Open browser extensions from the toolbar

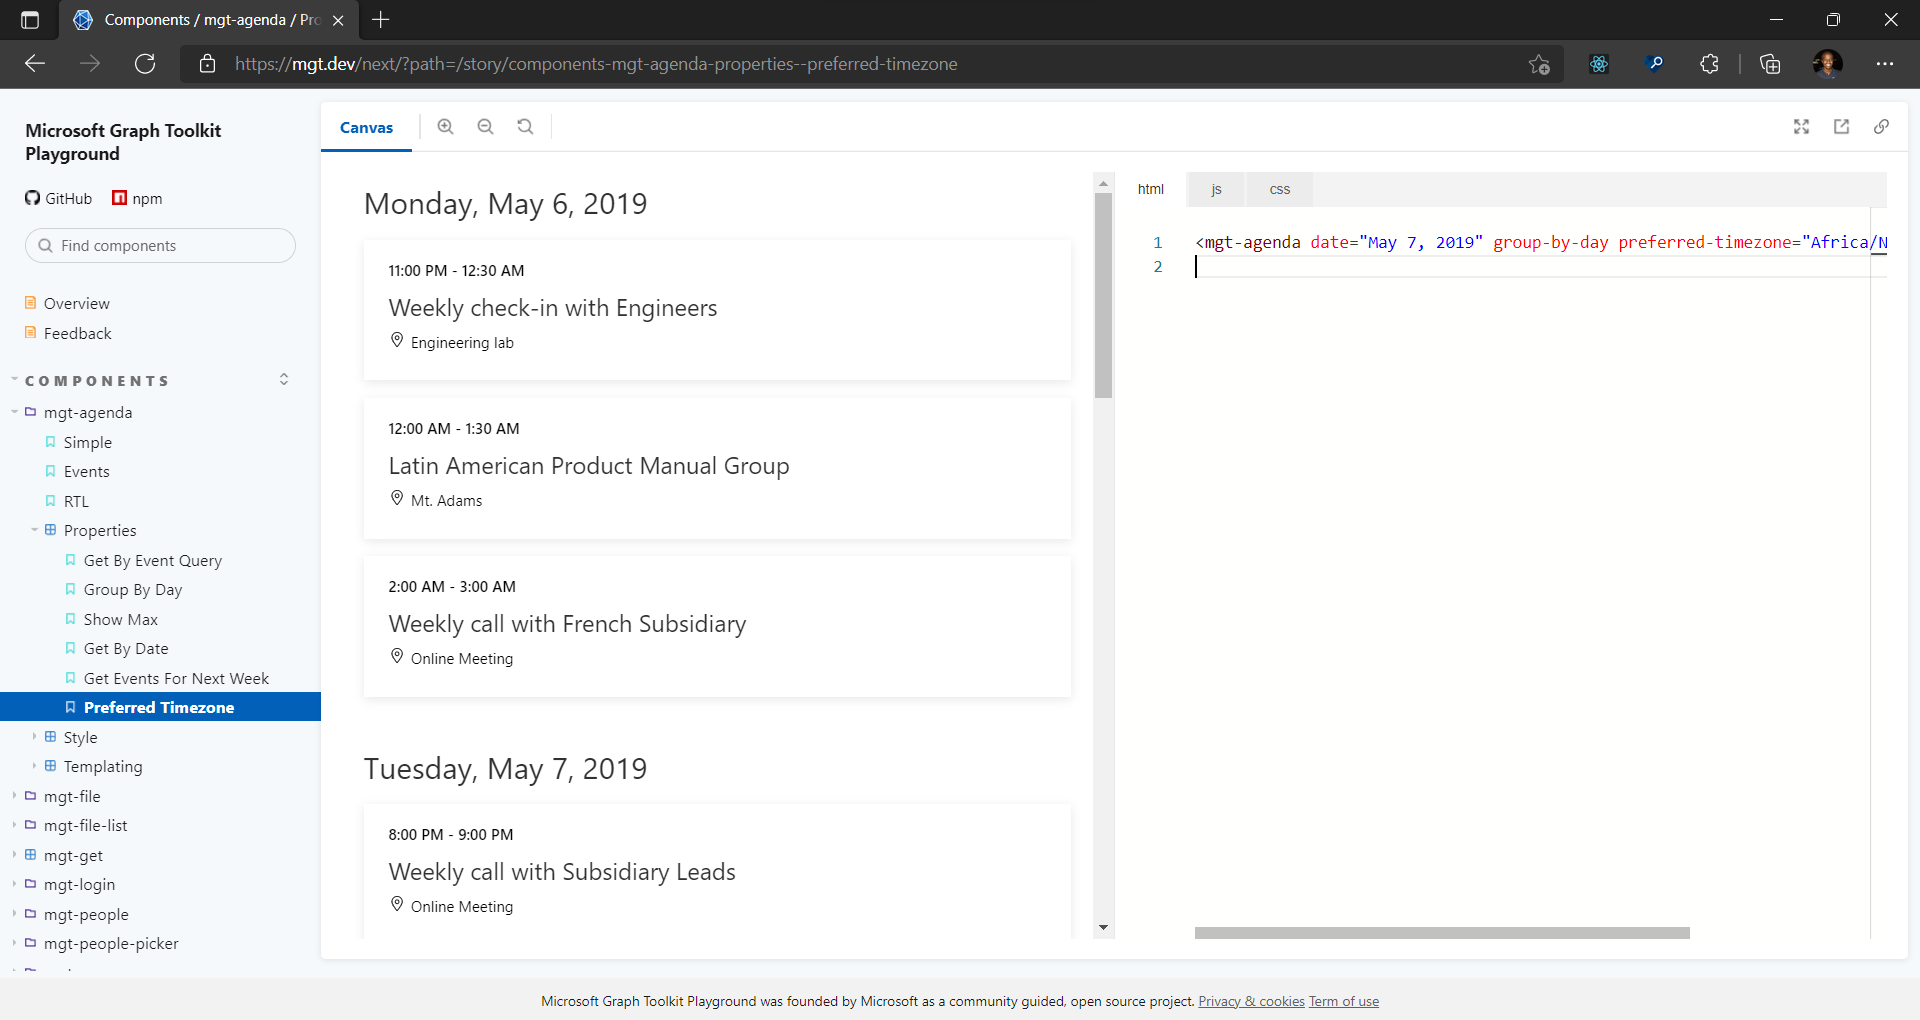pos(1710,63)
